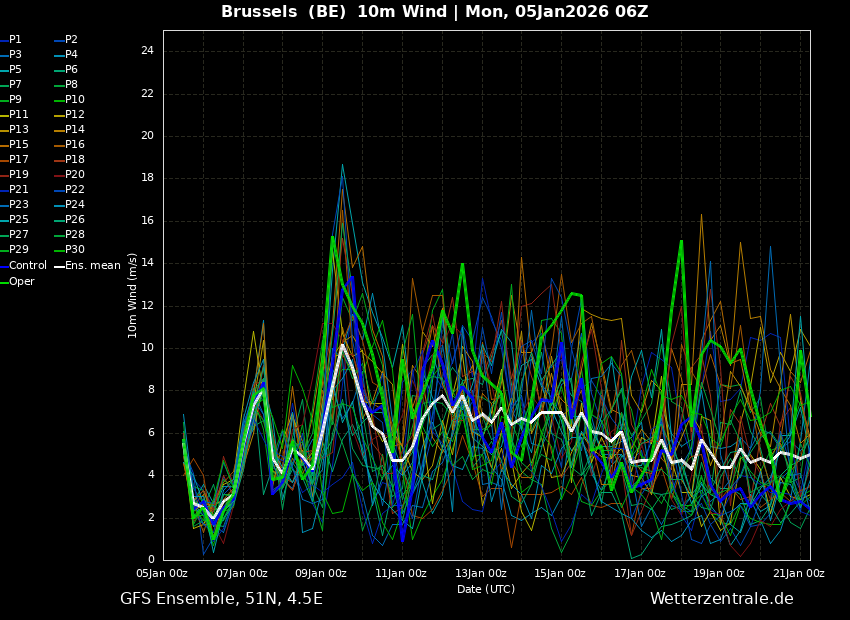This screenshot has width=850, height=620.
Task: Click the P18 legend entry
Action: [x=69, y=159]
